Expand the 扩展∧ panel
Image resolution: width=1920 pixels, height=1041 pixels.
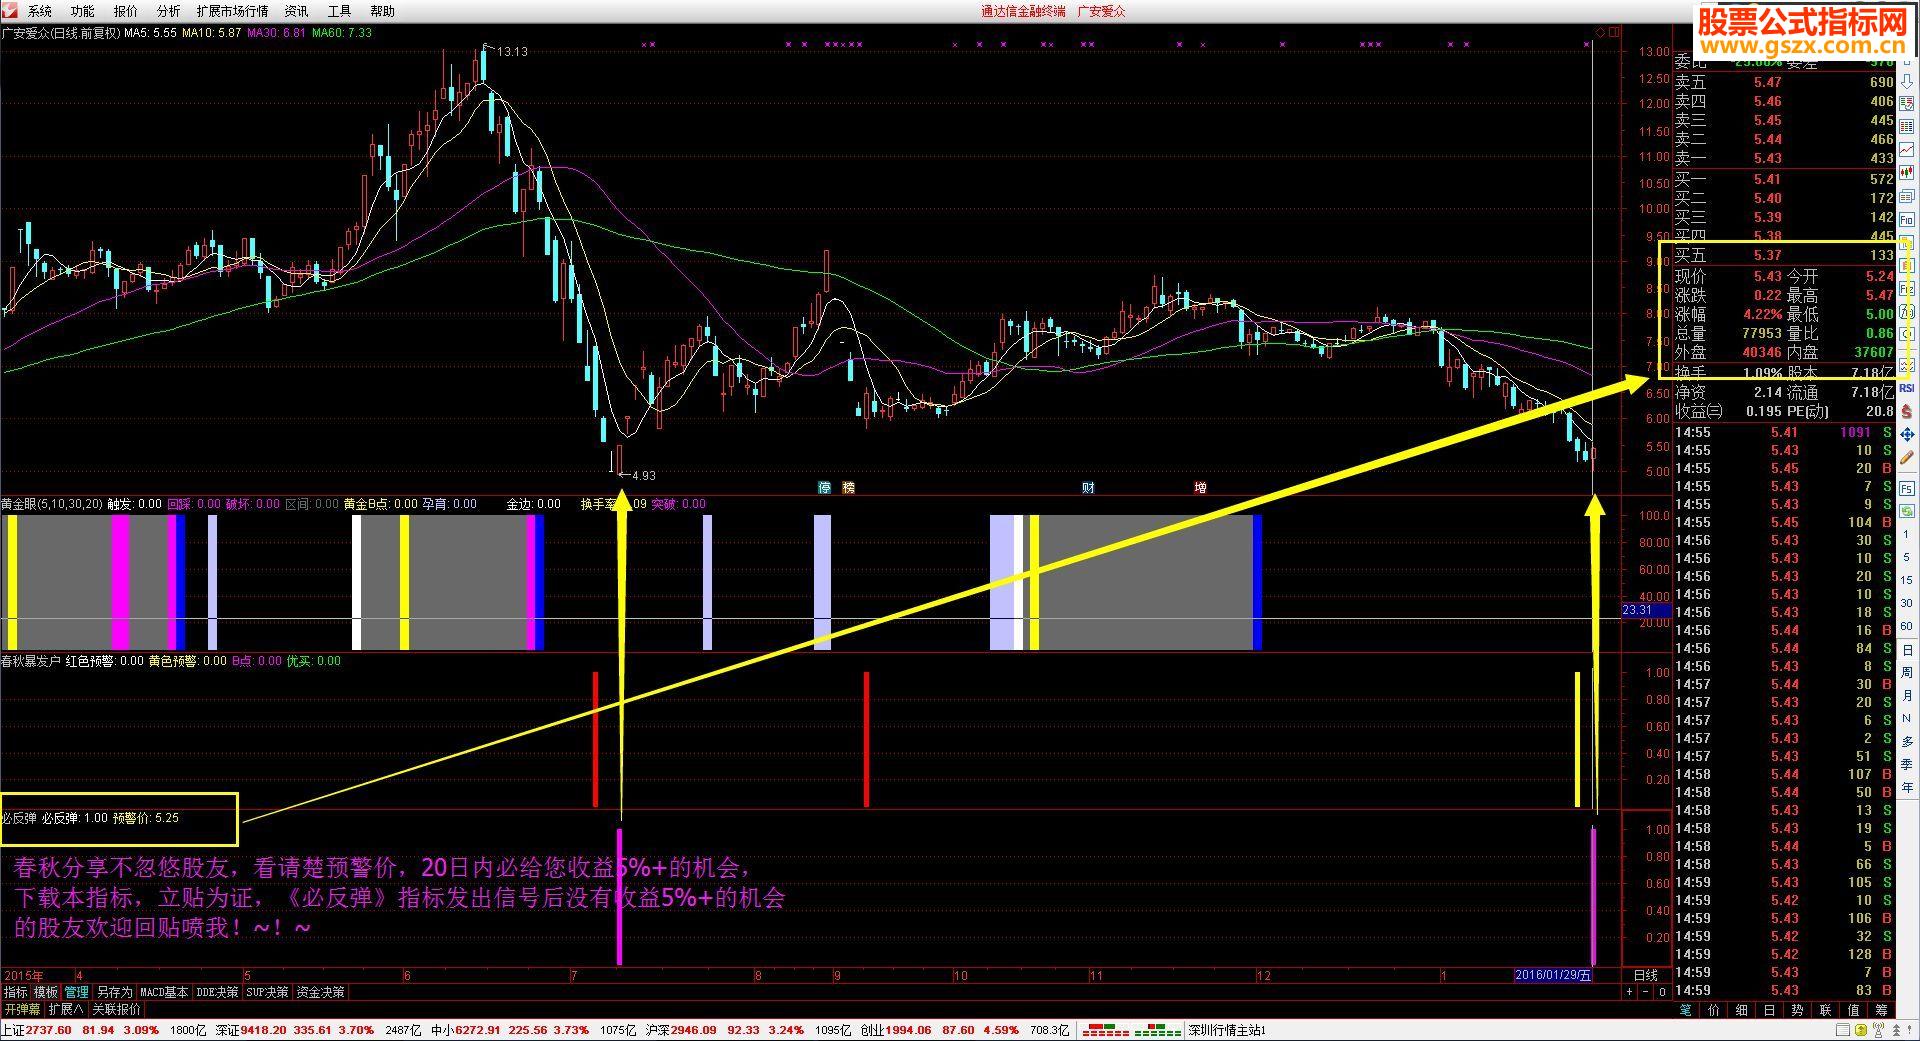click(x=66, y=1010)
